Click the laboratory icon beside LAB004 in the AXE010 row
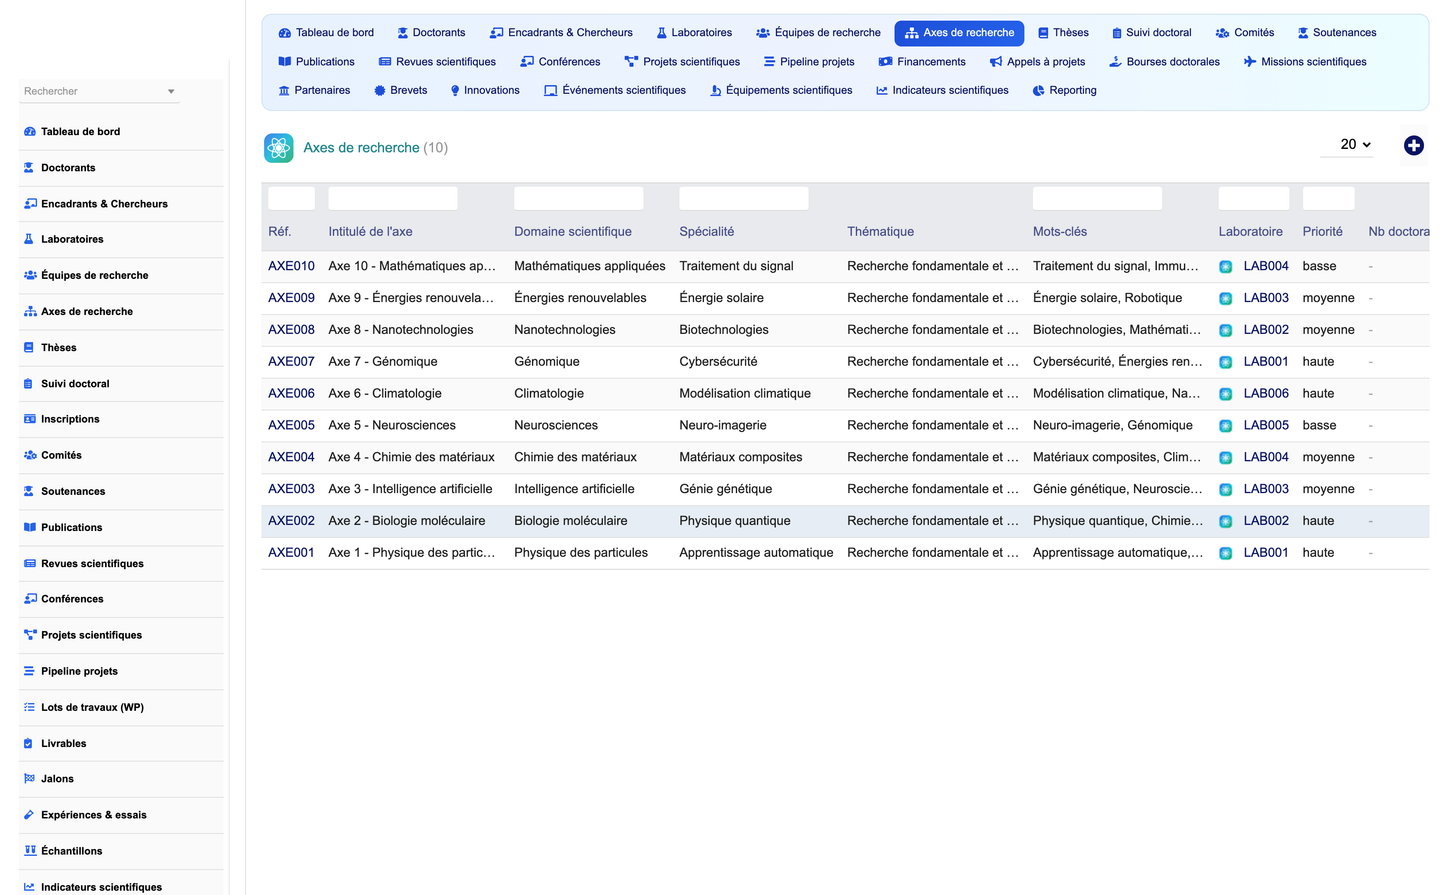This screenshot has height=895, width=1445. pos(1225,267)
